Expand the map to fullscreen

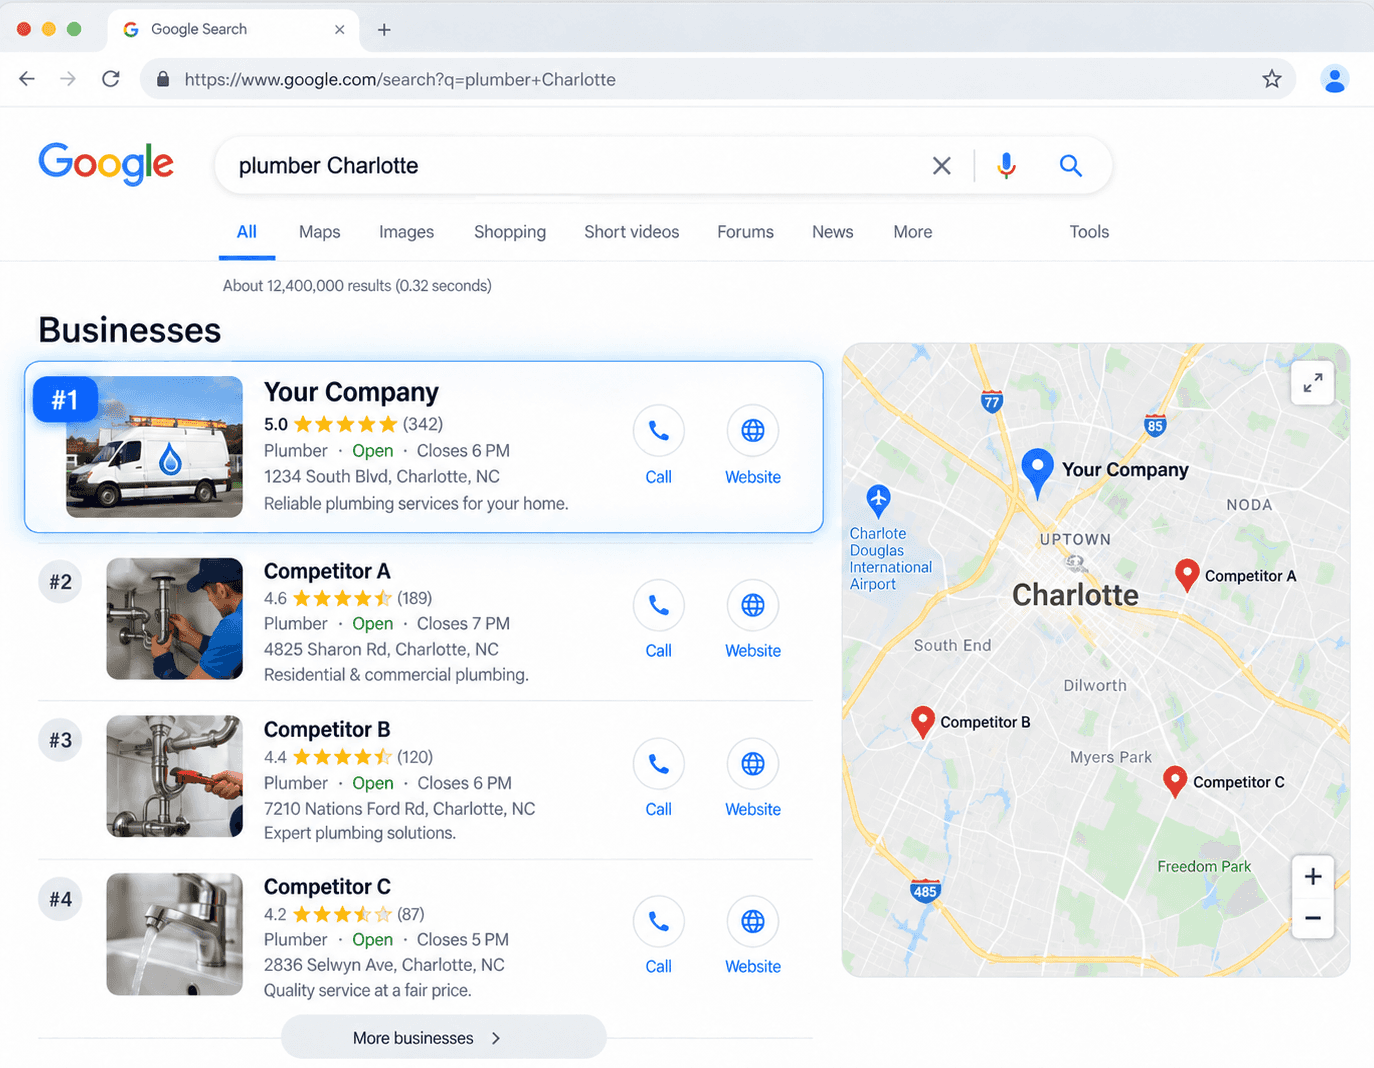point(1312,382)
